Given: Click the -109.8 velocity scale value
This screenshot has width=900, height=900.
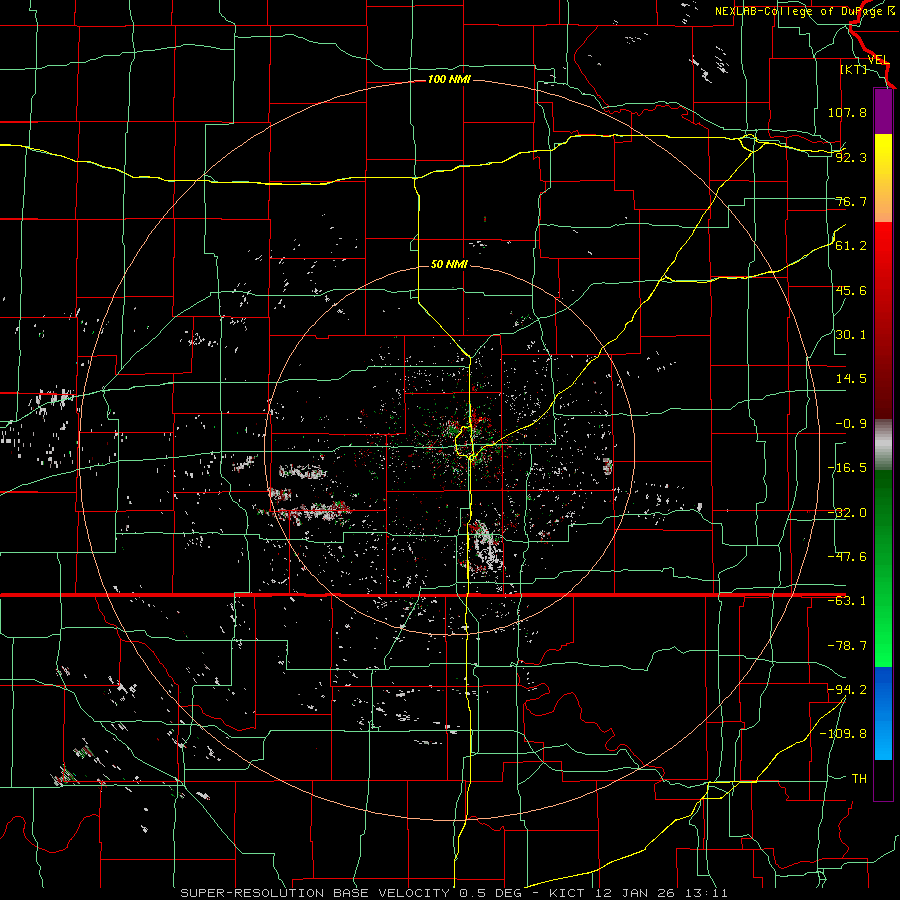Looking at the screenshot, I should 843,734.
